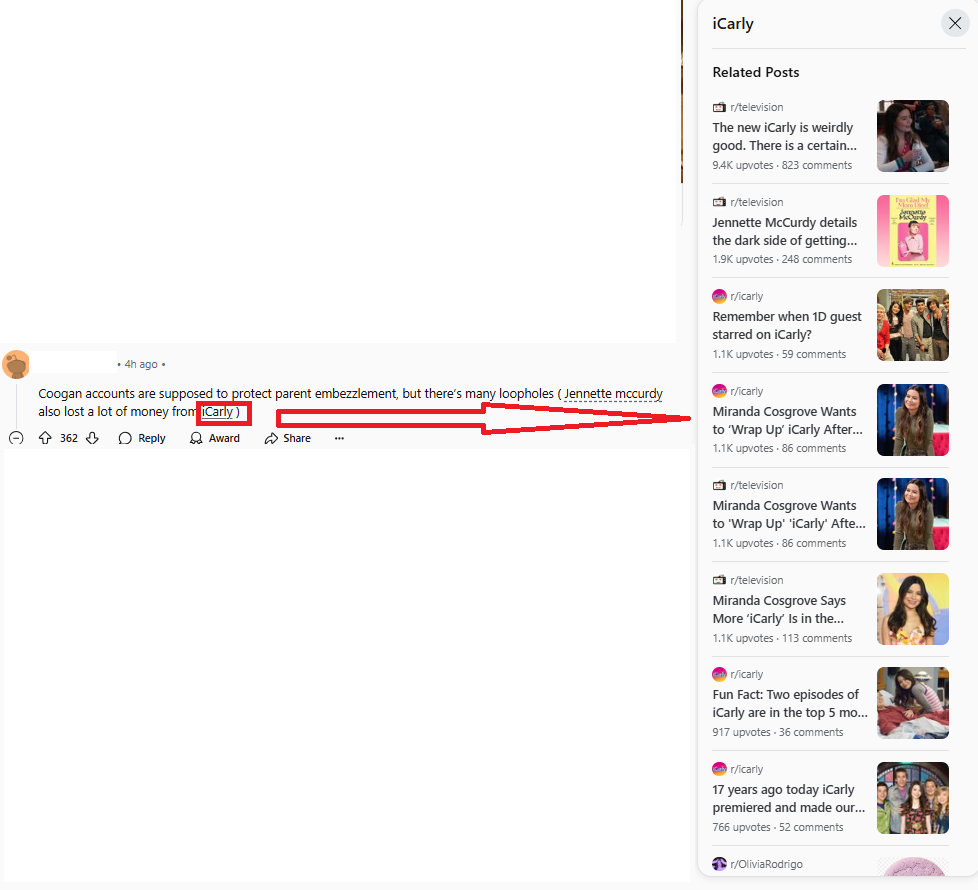978x890 pixels.
Task: Collapse the comment thread with minus icon
Action: (x=16, y=438)
